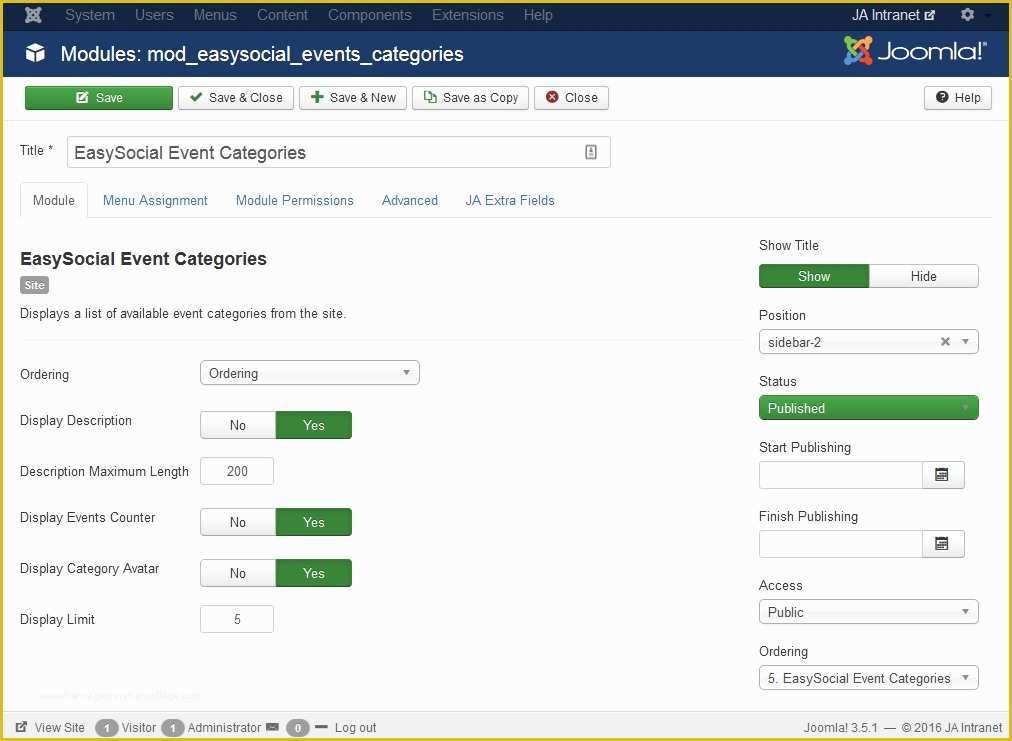Click the toolbar Help button
This screenshot has width=1012, height=741.
pos(958,97)
